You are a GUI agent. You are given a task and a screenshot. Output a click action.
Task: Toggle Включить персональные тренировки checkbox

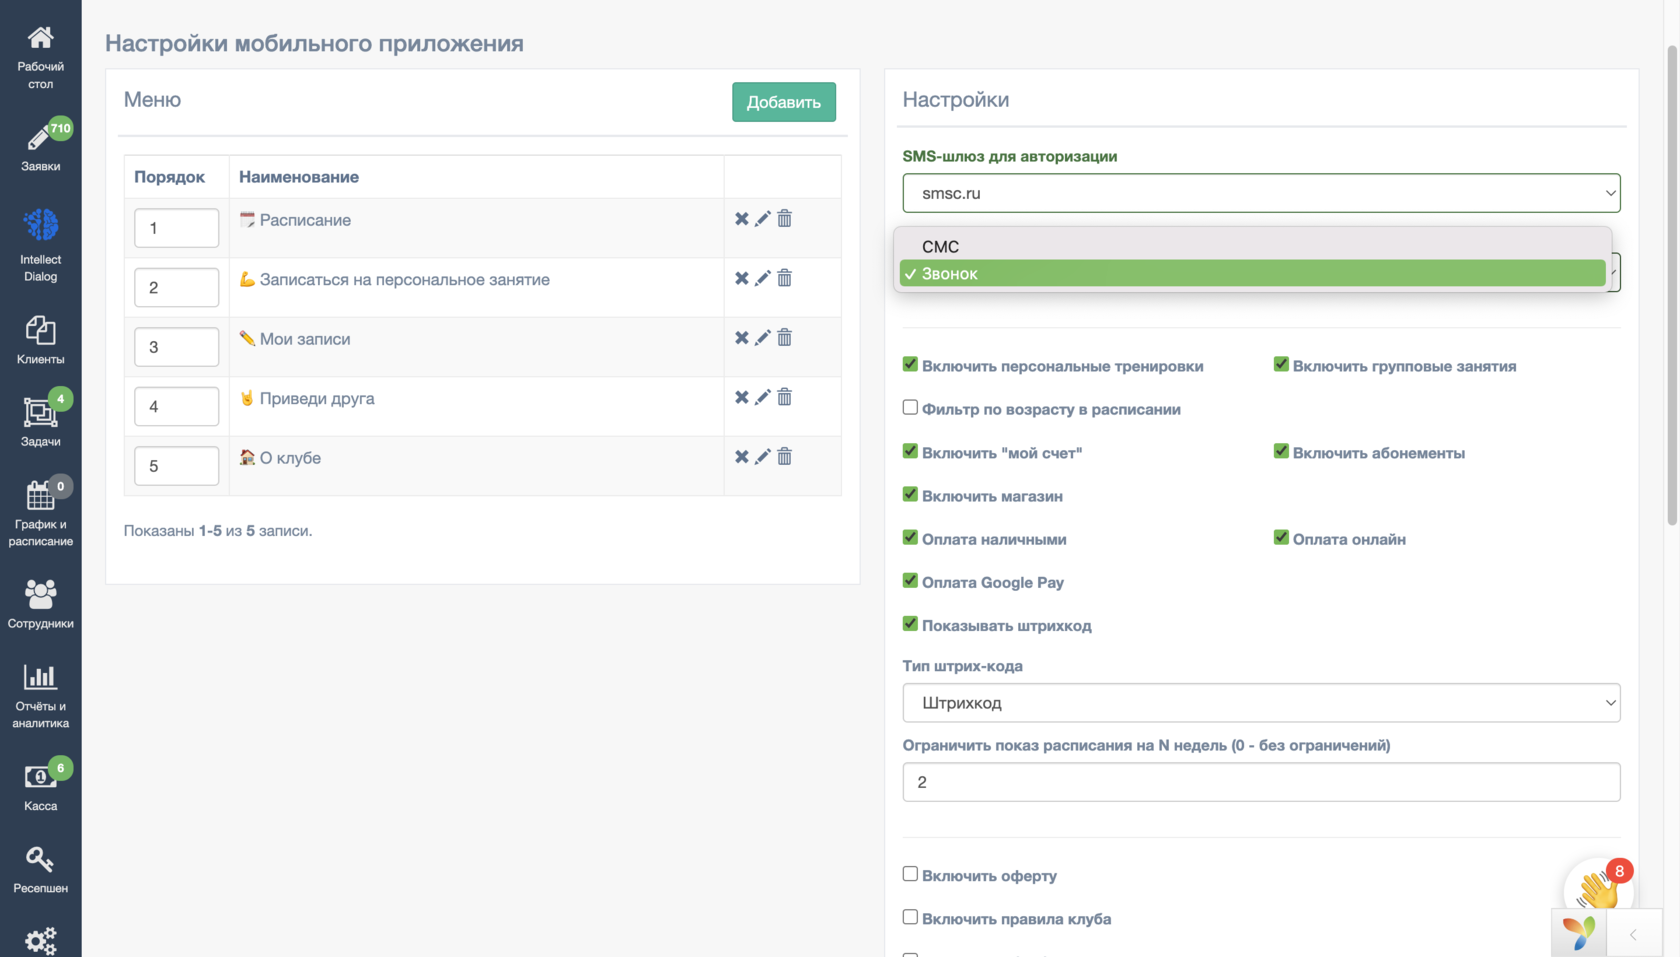pos(910,364)
